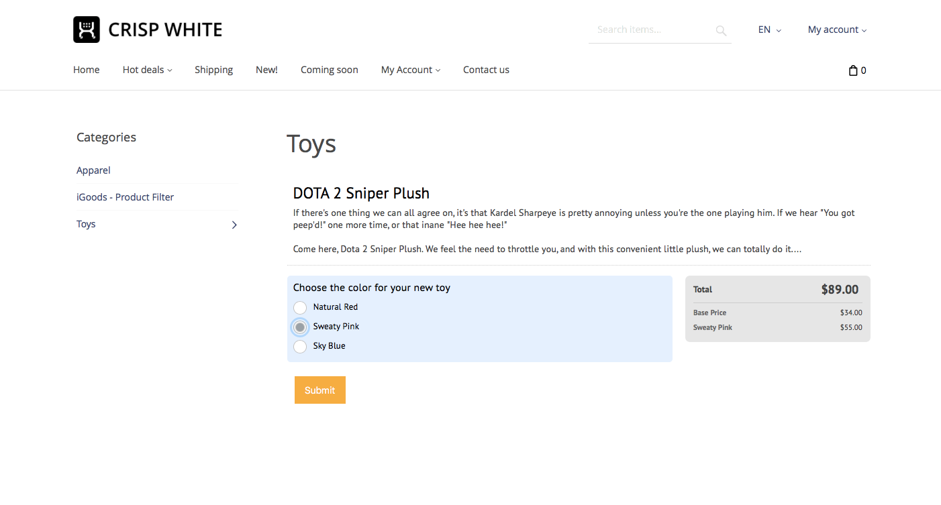Image resolution: width=941 pixels, height=505 pixels.
Task: Click the DOTA 2 Sniper Plush title
Action: tap(361, 193)
